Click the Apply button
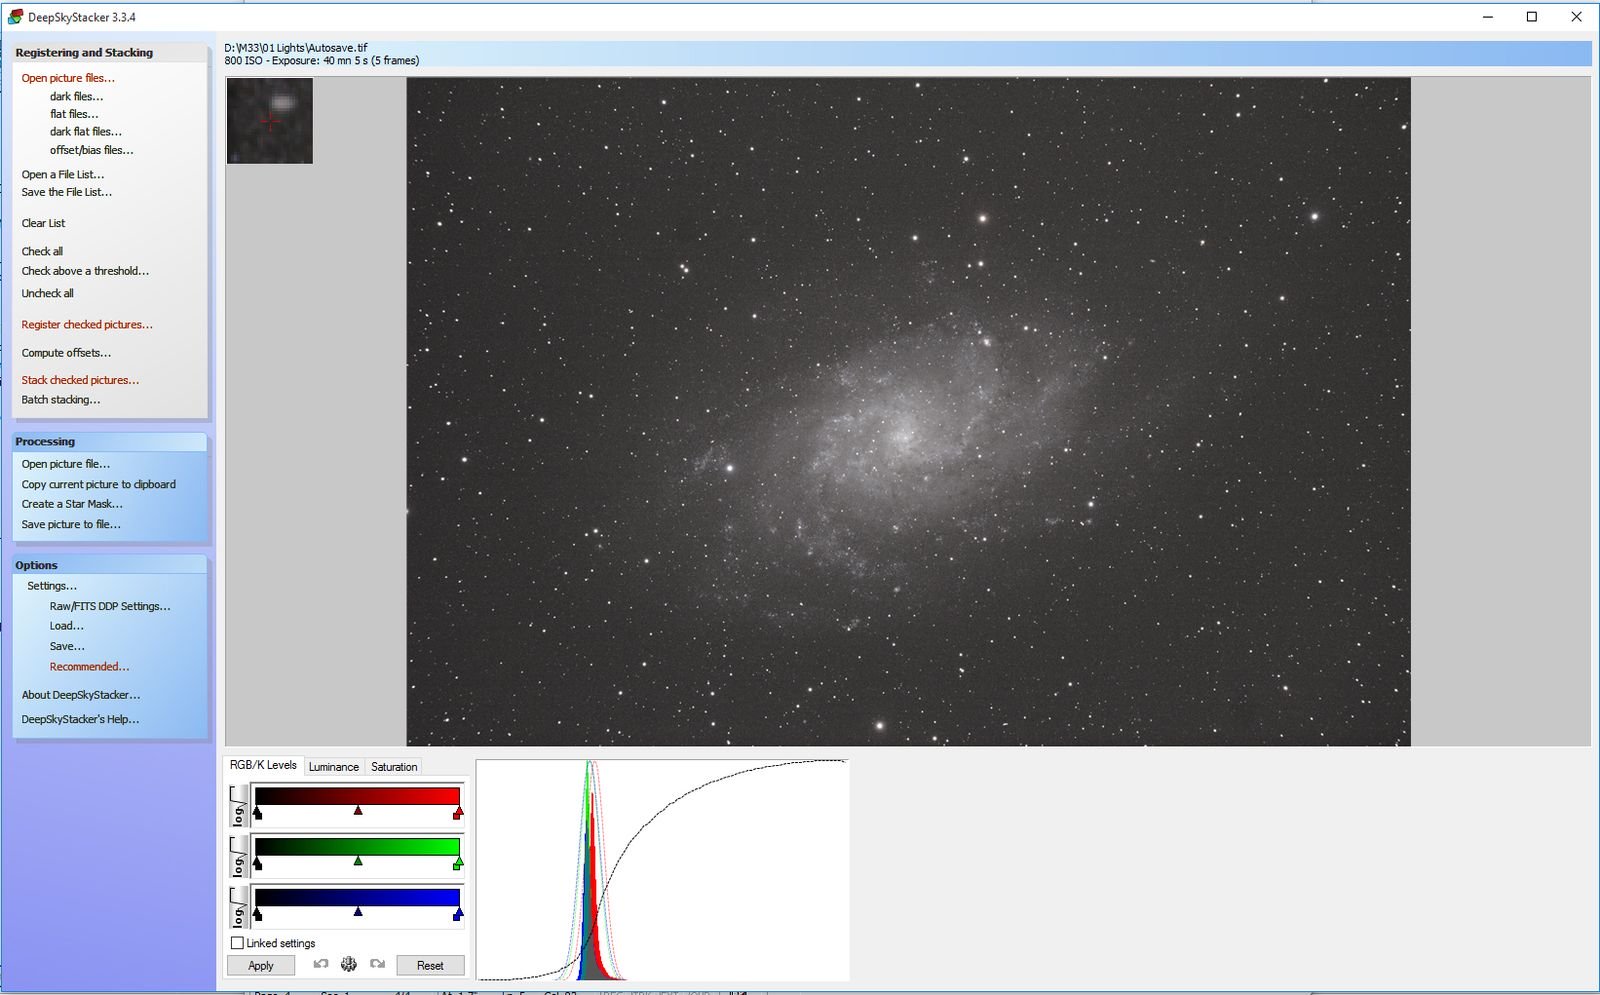 coord(261,965)
